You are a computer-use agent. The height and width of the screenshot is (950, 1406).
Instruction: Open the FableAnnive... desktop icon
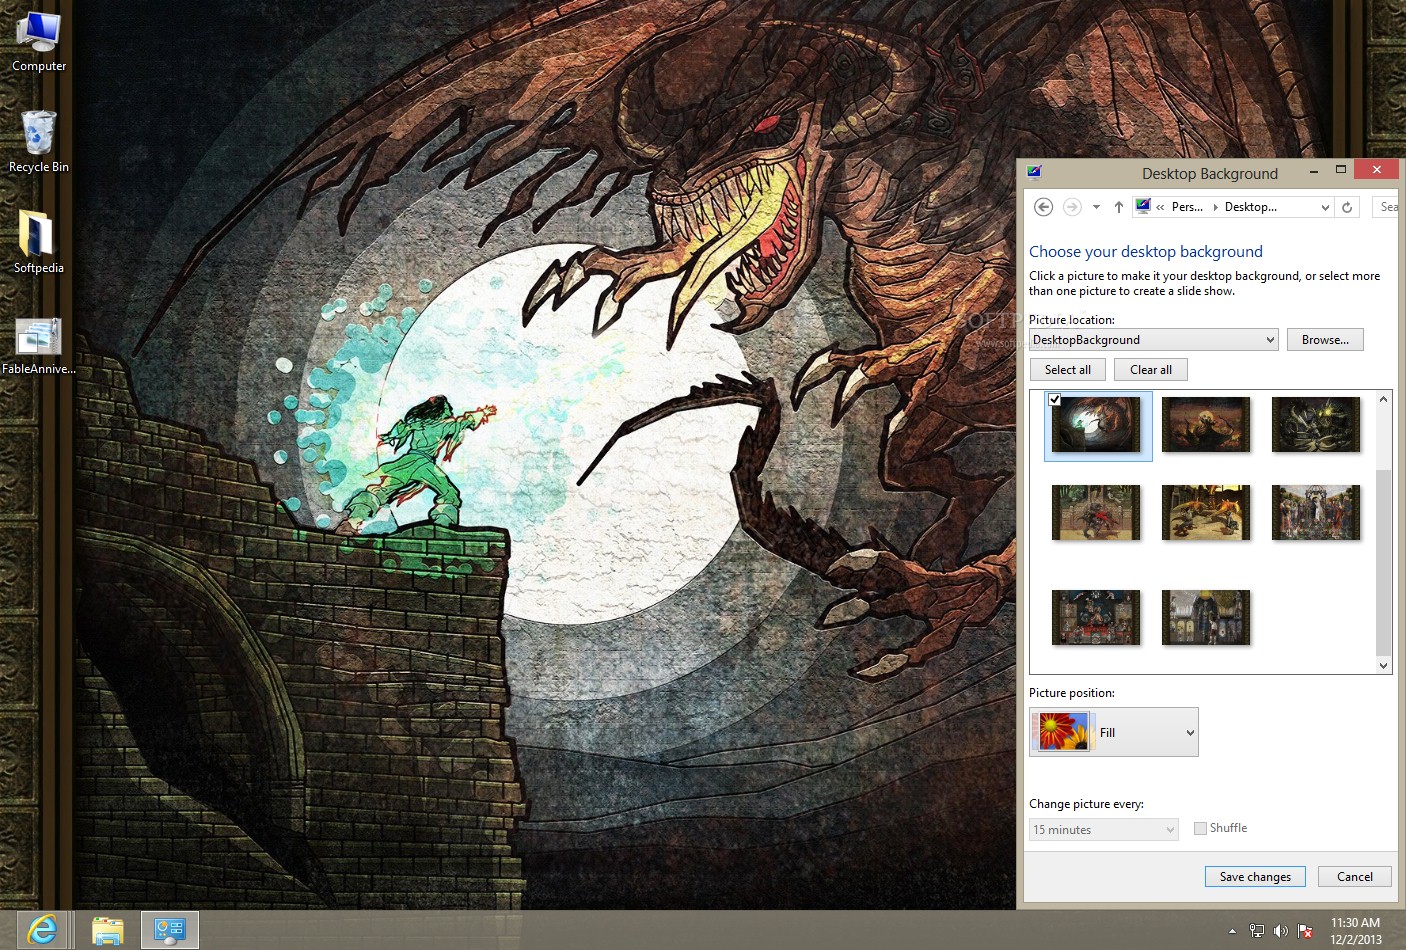point(39,345)
